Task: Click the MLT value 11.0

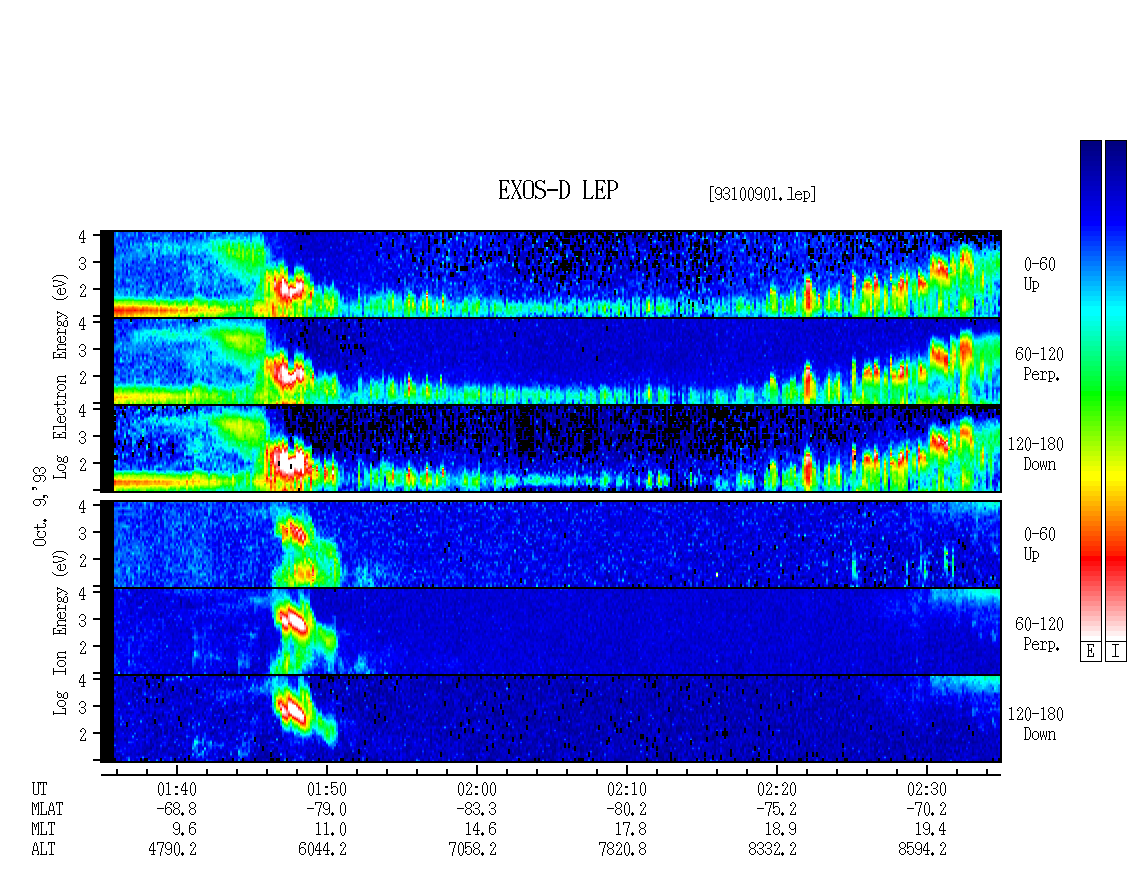Action: click(x=331, y=830)
